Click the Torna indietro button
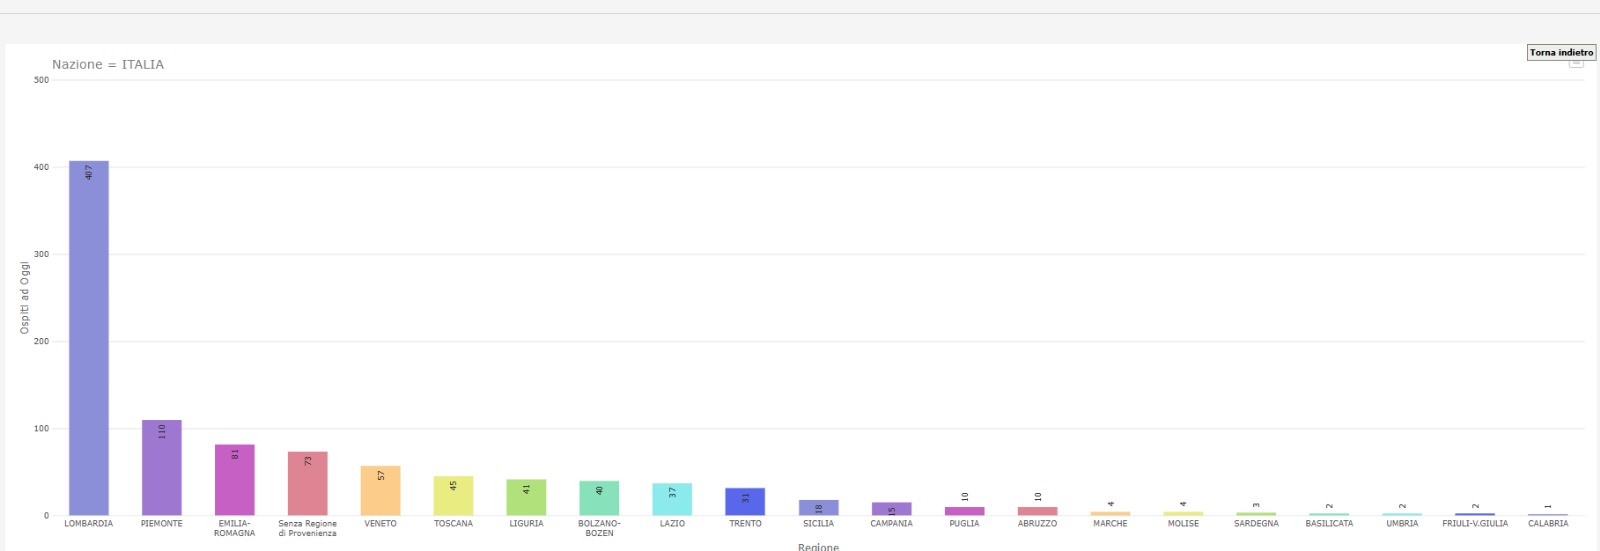This screenshot has width=1600, height=551. 1561,52
